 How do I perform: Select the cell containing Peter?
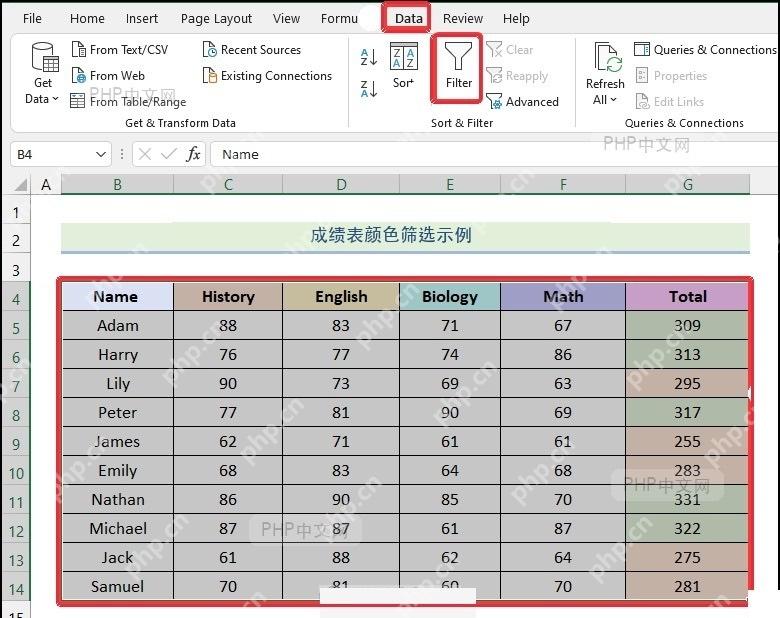[118, 412]
